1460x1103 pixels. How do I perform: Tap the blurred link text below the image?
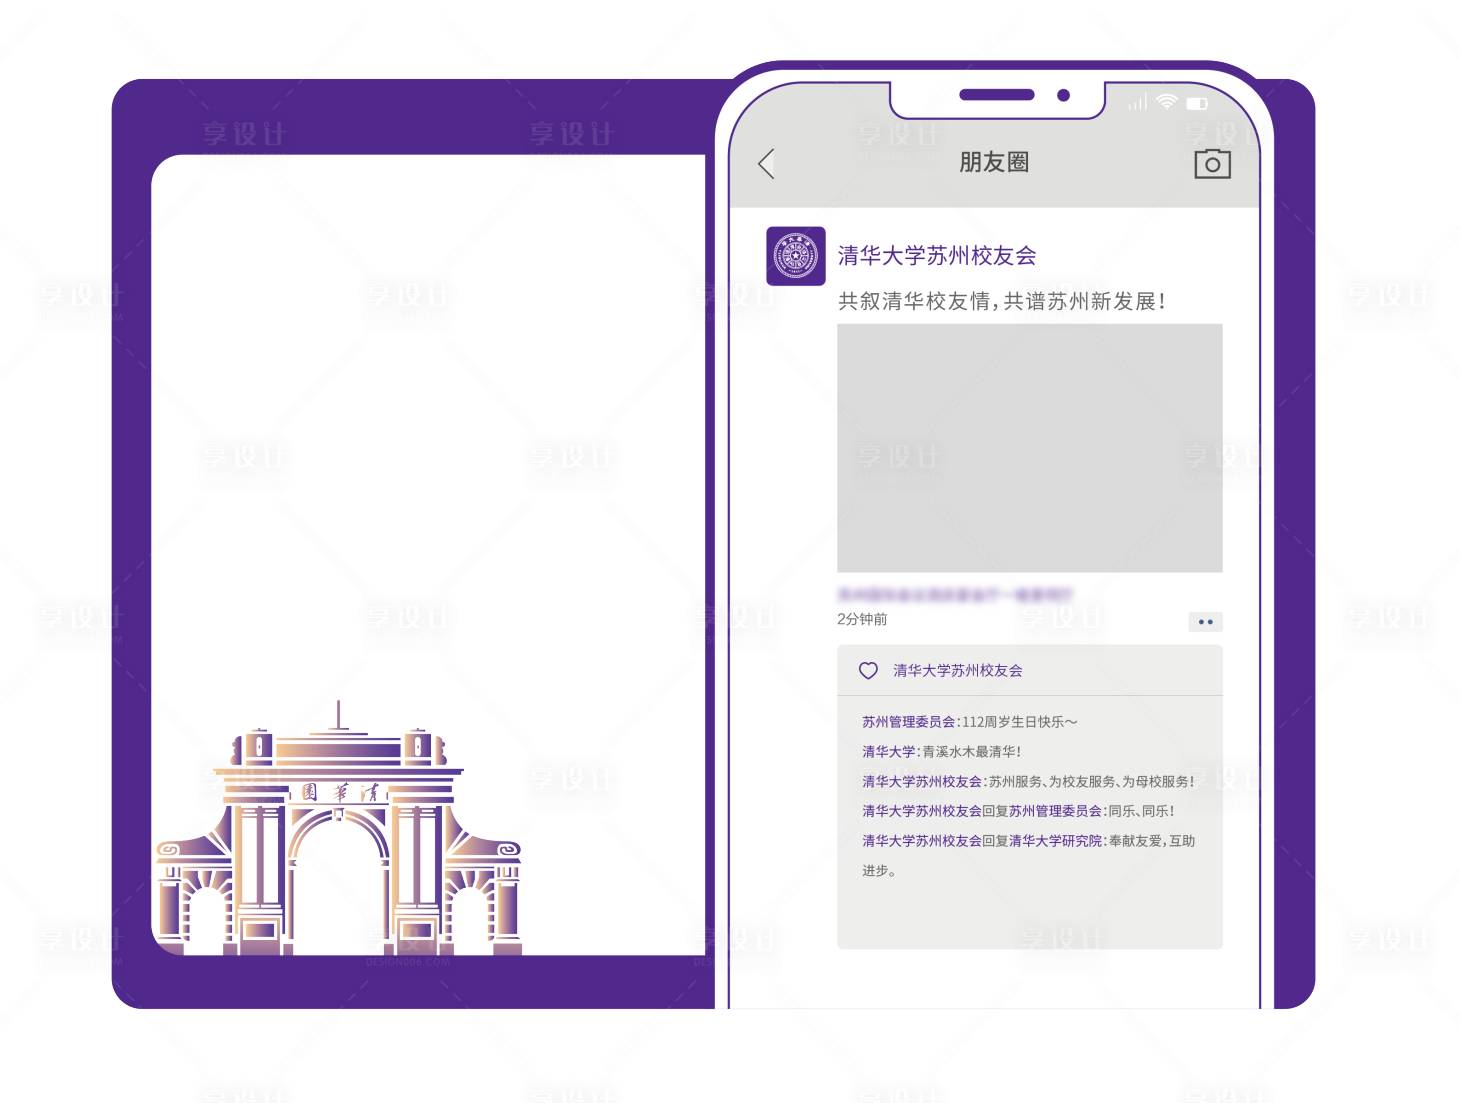point(954,594)
